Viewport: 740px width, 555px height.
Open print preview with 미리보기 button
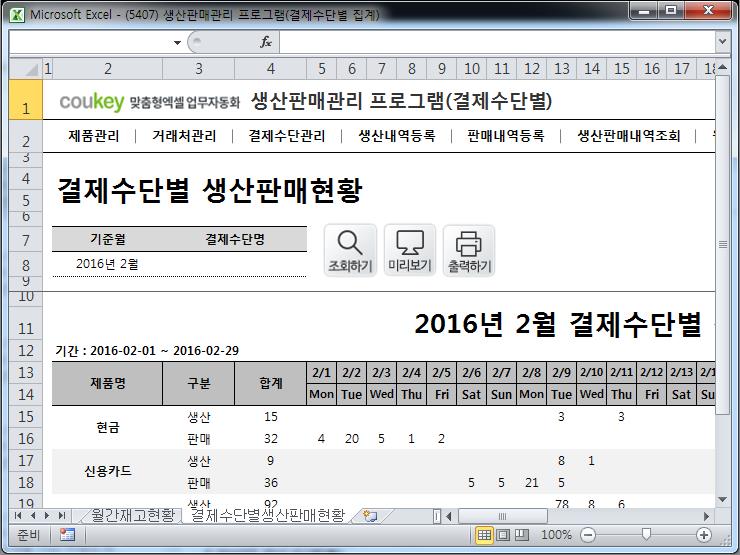pyautogui.click(x=410, y=251)
